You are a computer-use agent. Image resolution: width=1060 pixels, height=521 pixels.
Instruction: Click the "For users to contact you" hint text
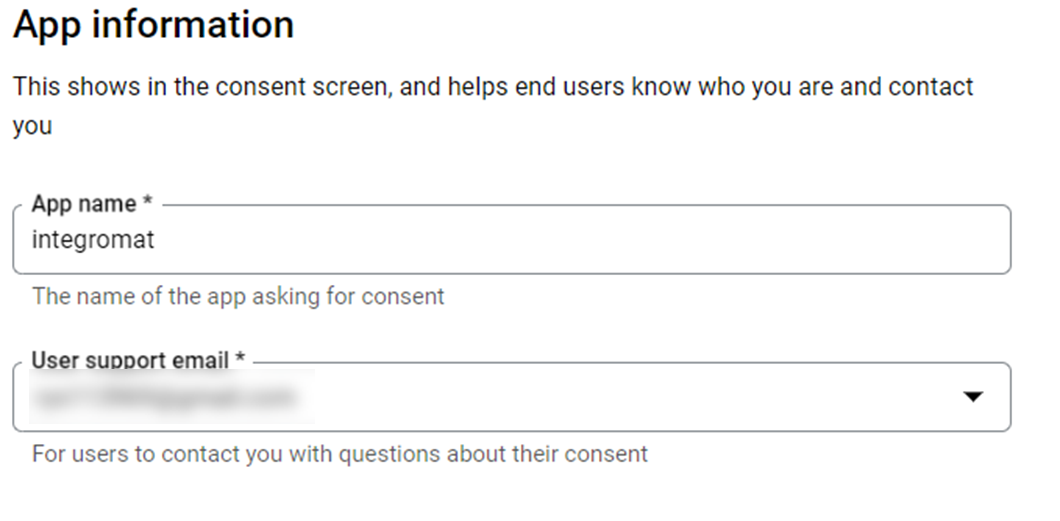340,454
